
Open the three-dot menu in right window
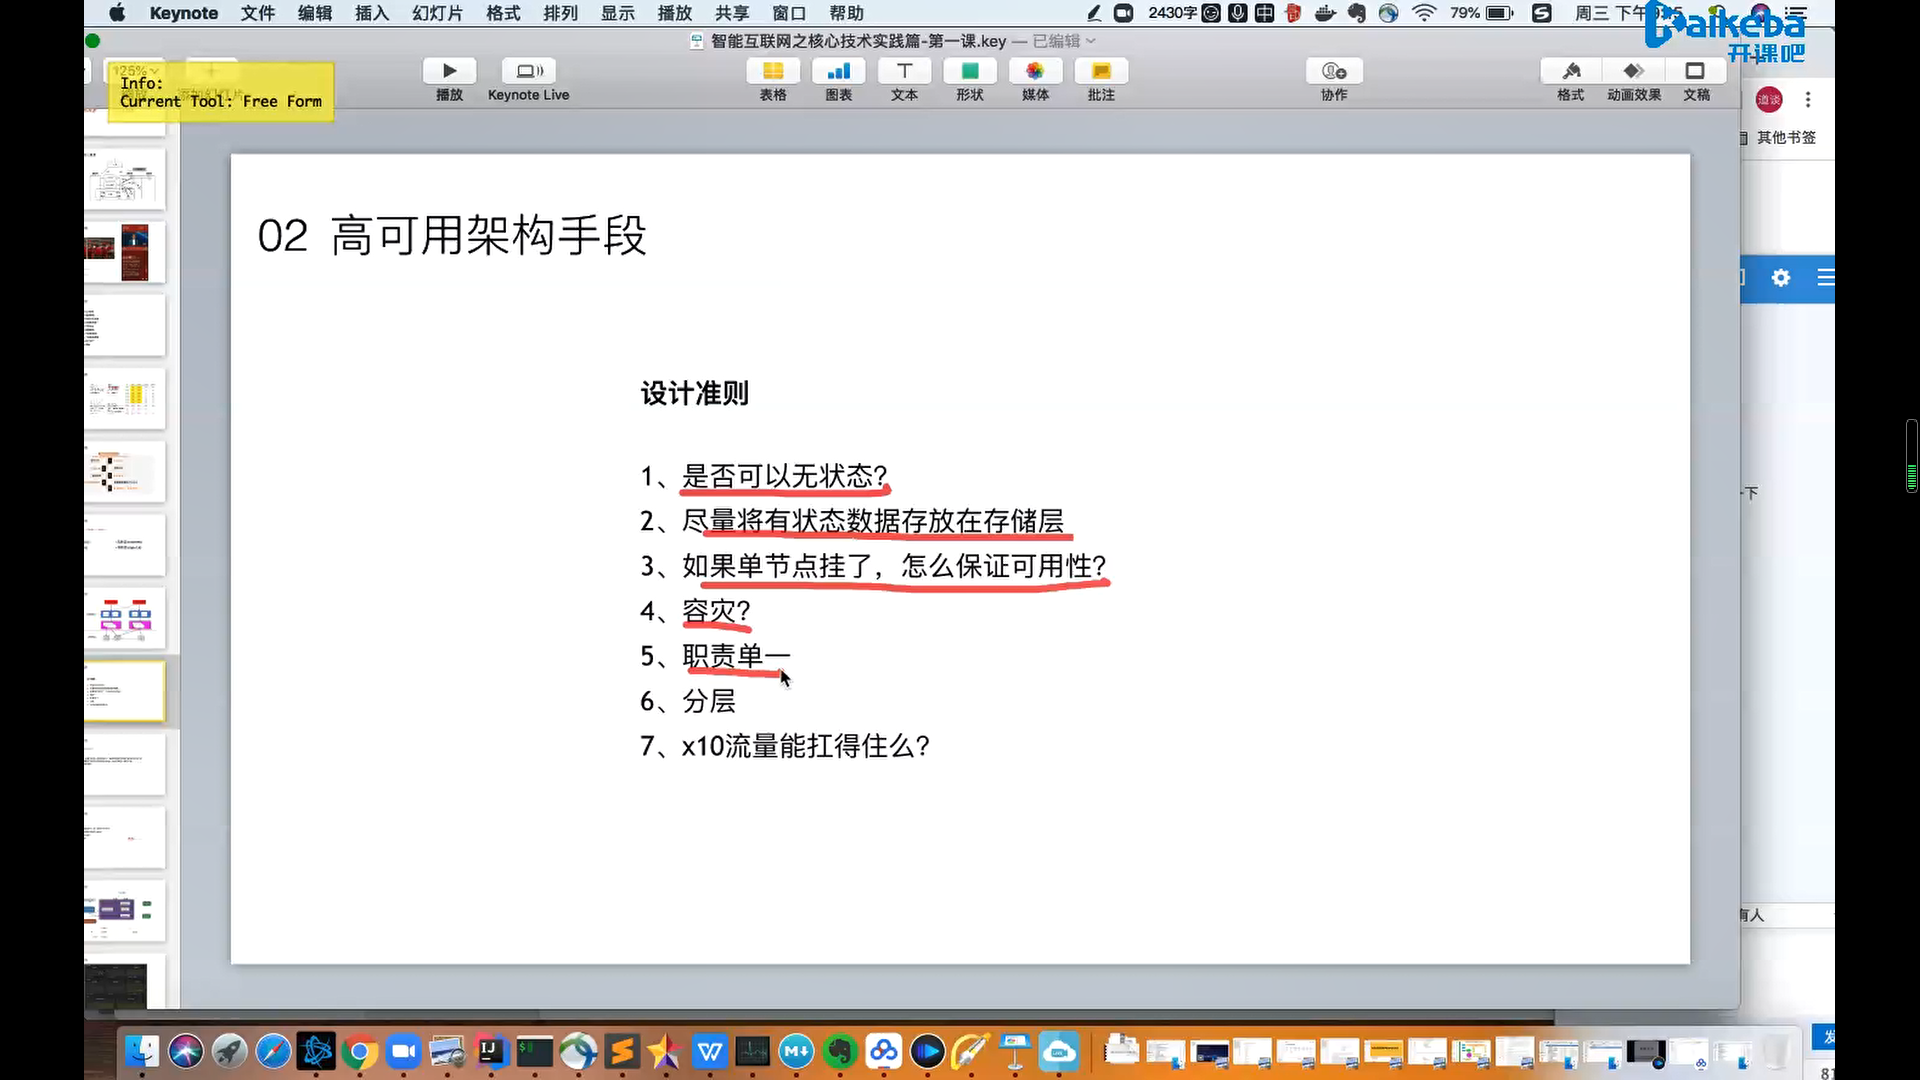pos(1808,99)
